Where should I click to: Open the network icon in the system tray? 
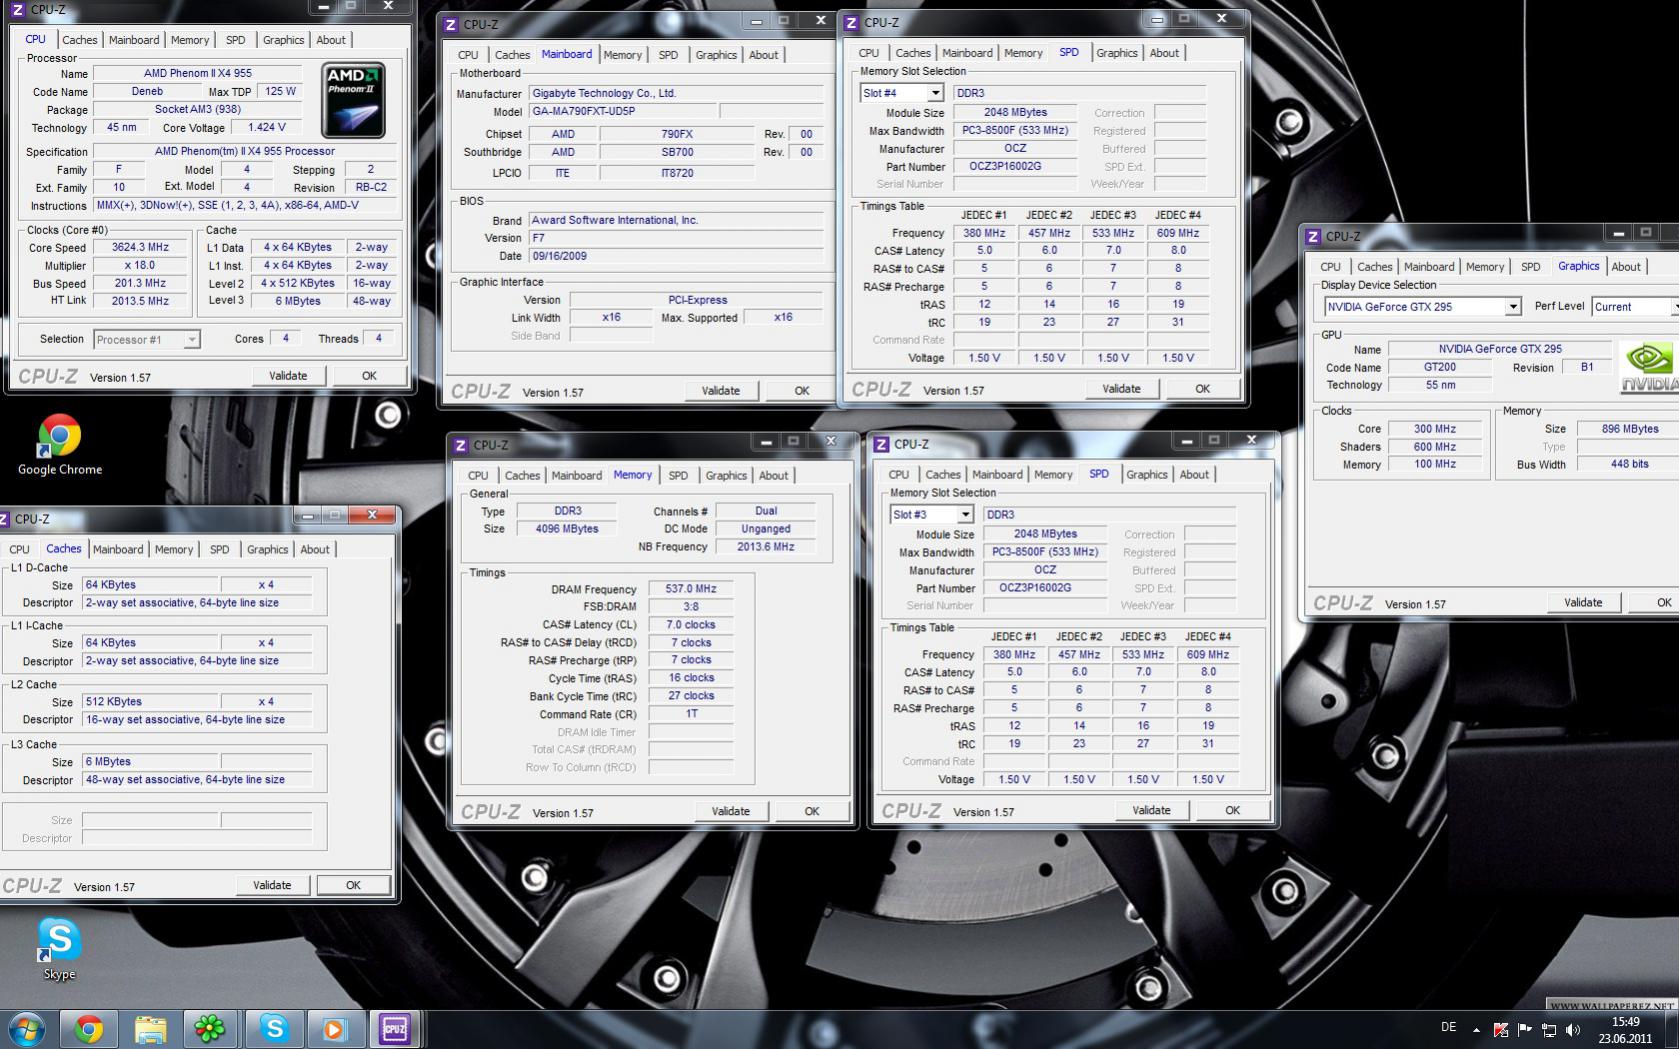(x=1549, y=1029)
